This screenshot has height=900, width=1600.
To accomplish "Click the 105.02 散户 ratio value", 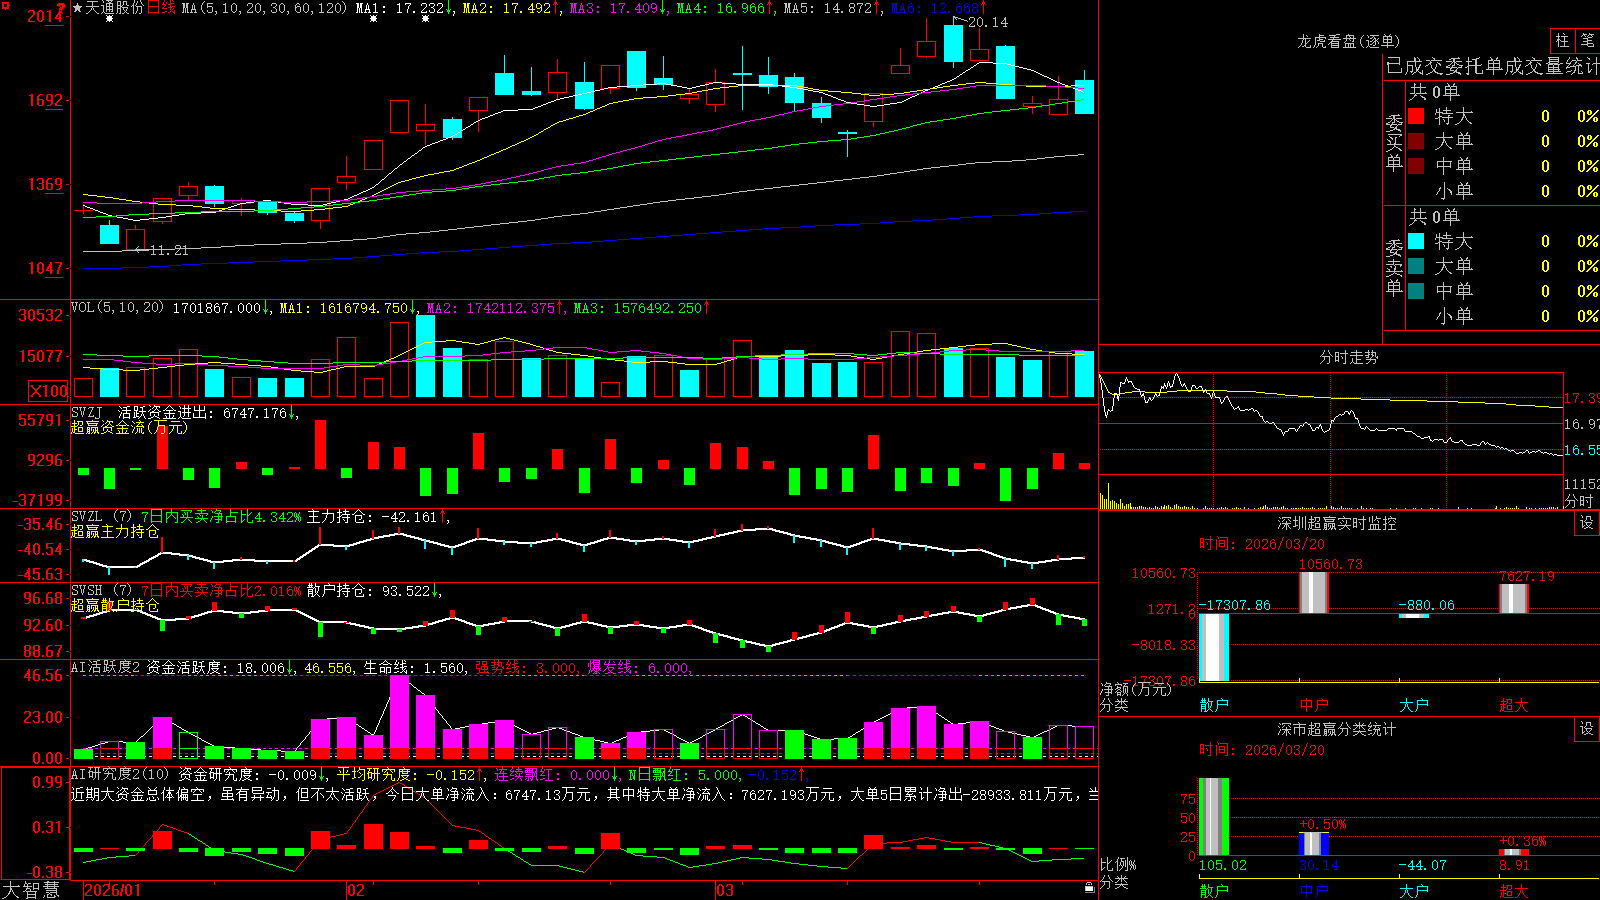I will click(x=1223, y=865).
